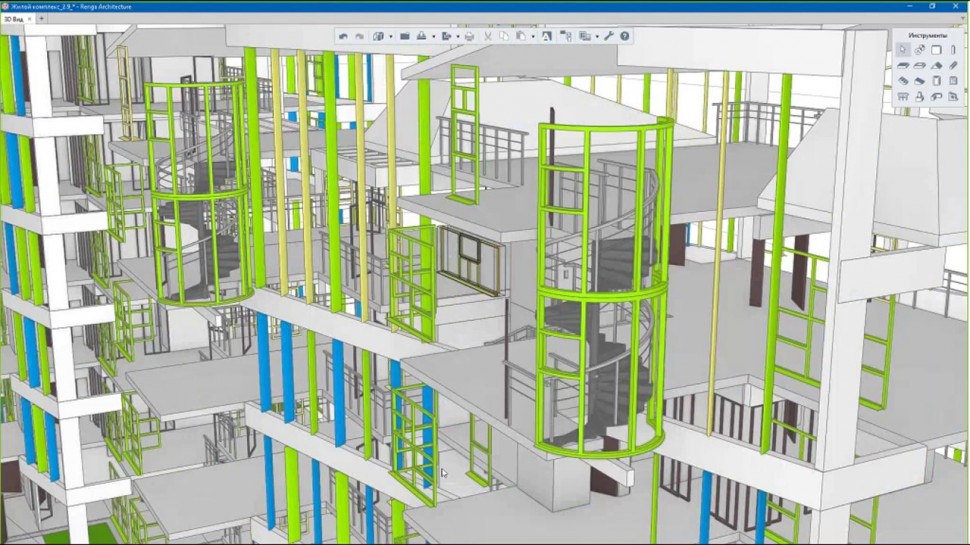The height and width of the screenshot is (545, 970).
Task: Close the 3D Вид tab
Action: pos(28,18)
